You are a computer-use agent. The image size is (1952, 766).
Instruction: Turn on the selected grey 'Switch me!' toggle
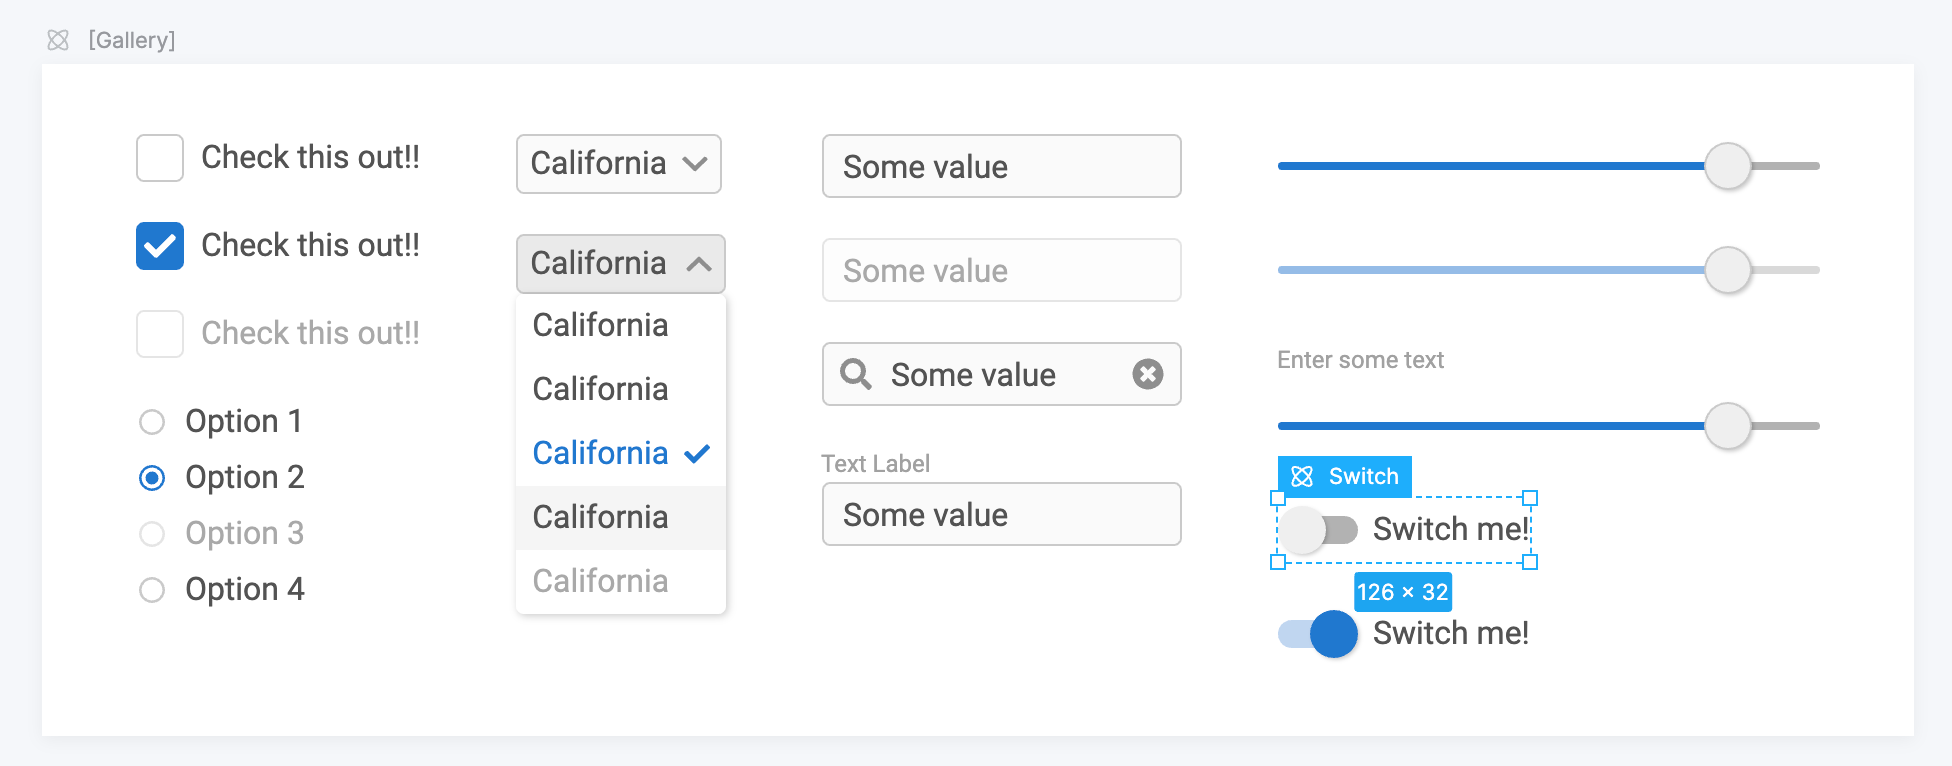1318,530
